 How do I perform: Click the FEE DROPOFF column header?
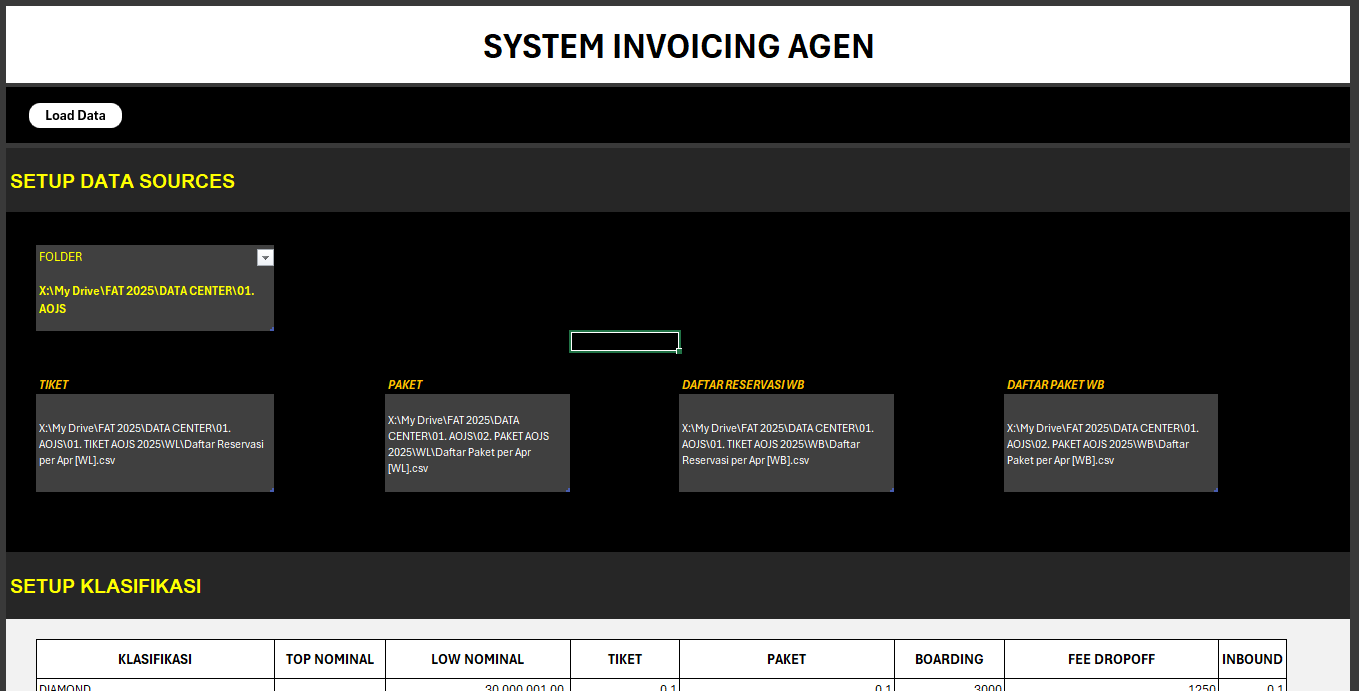point(1110,659)
